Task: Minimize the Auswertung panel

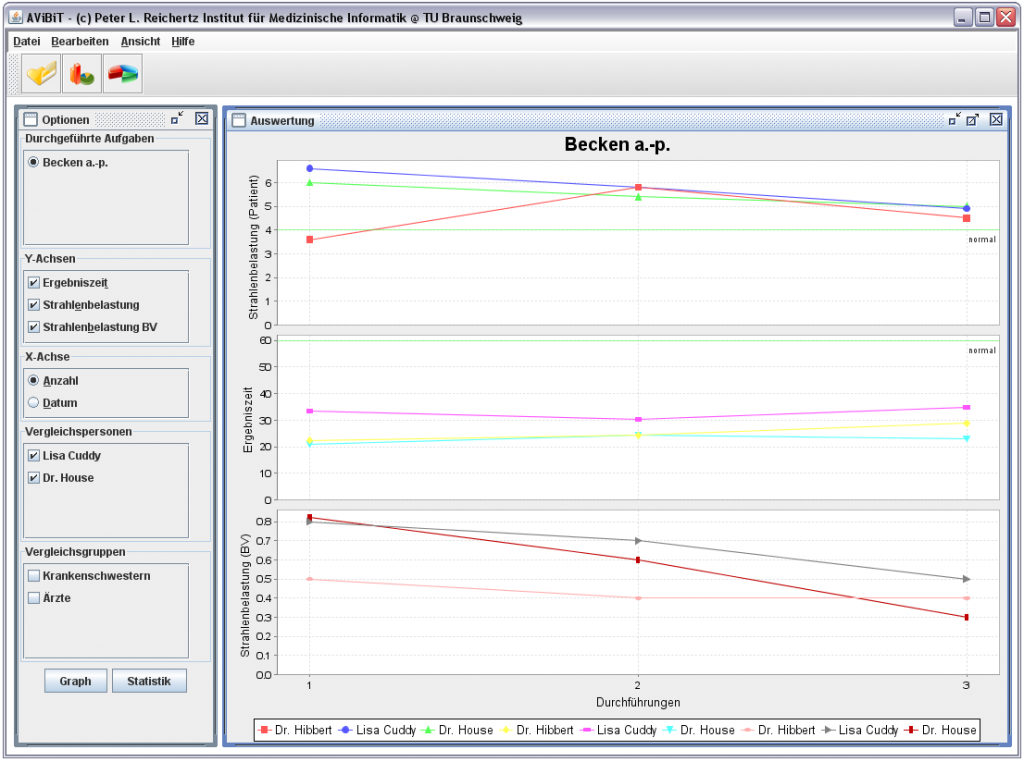Action: [x=954, y=119]
